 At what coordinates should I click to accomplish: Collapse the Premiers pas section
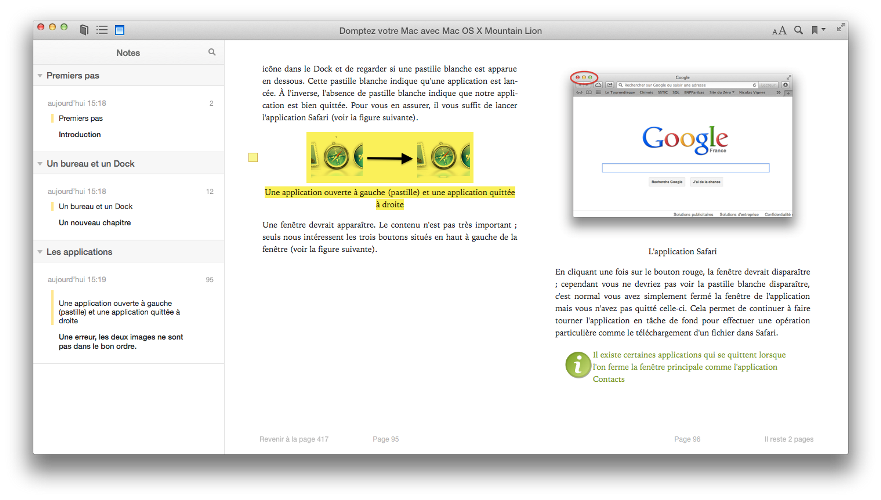click(40, 75)
